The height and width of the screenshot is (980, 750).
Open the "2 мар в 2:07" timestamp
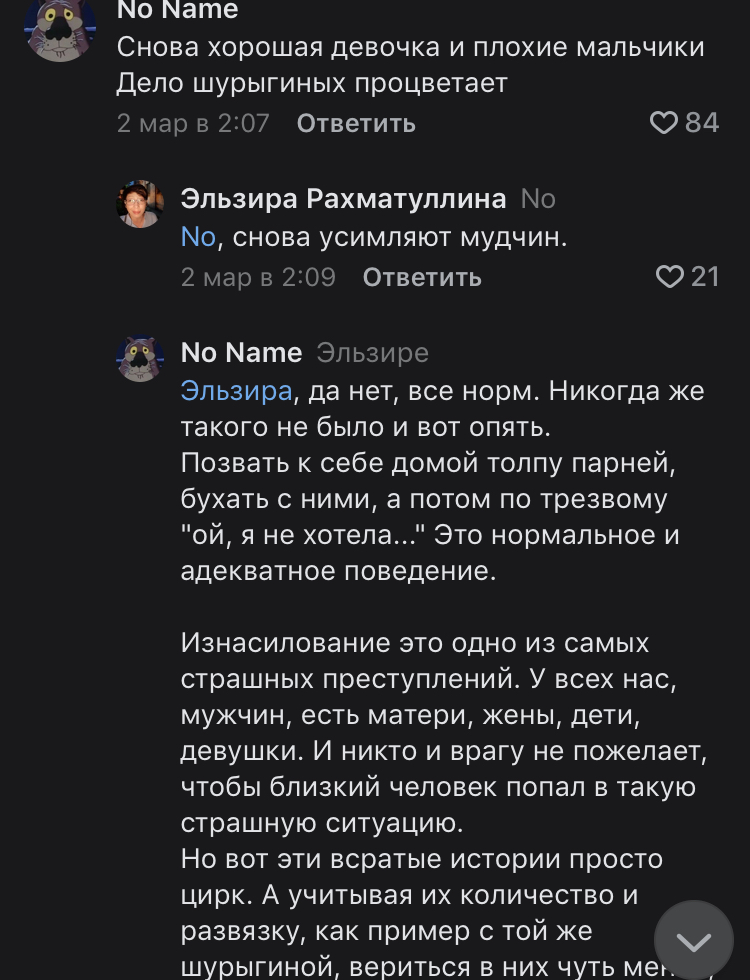click(x=193, y=123)
